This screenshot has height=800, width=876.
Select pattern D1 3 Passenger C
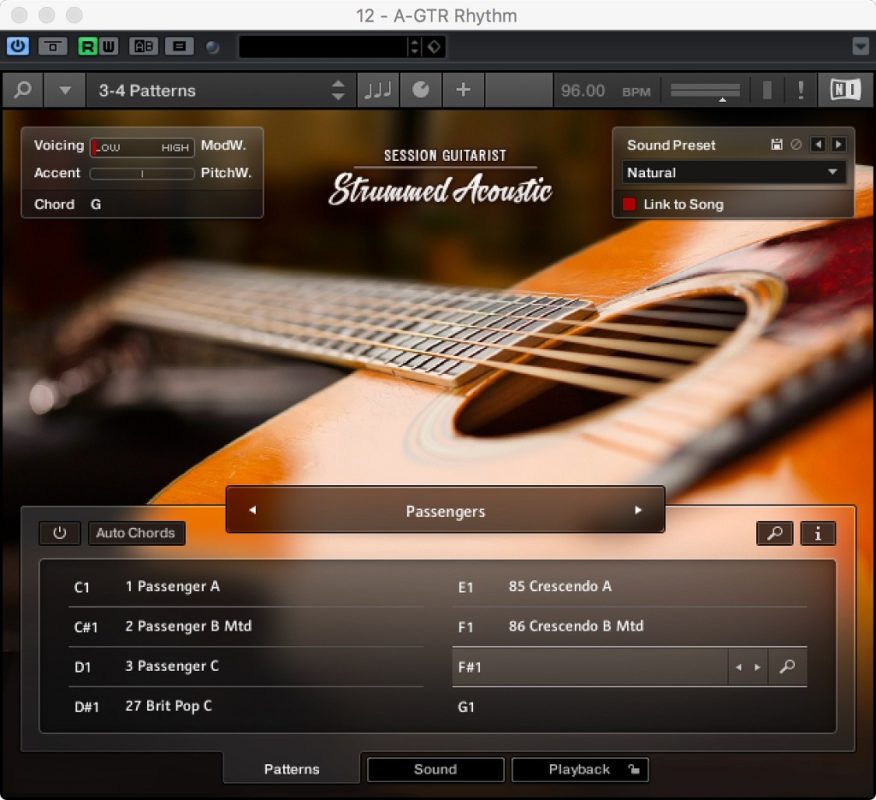coord(246,666)
